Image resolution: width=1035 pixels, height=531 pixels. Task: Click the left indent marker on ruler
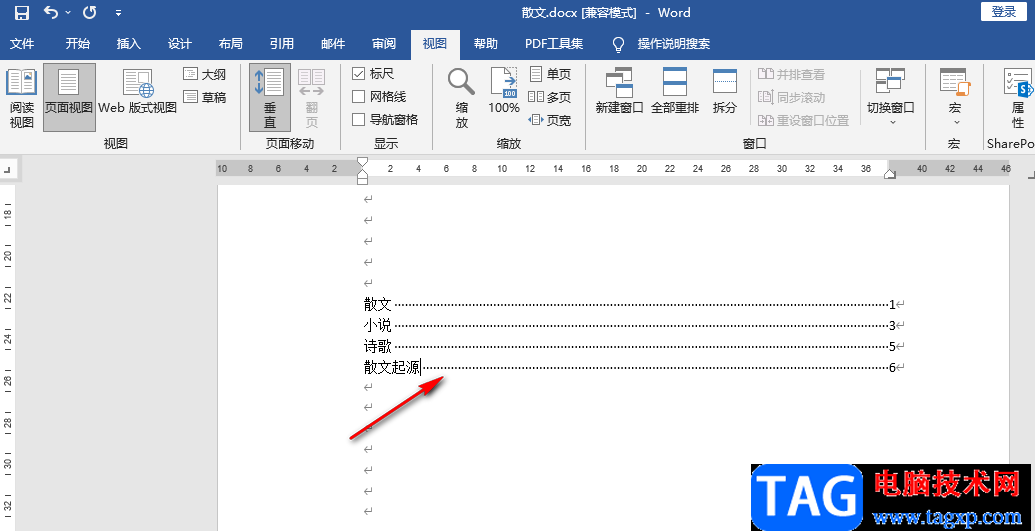[x=362, y=179]
